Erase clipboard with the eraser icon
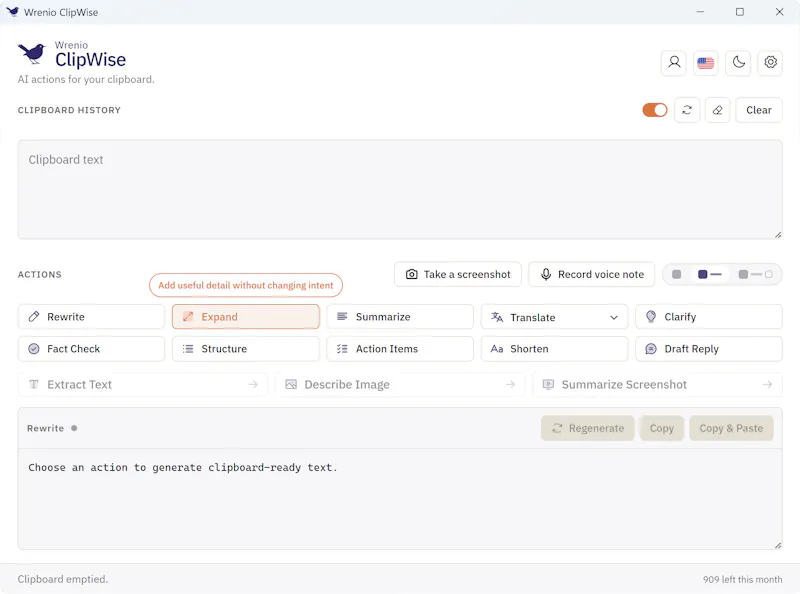 717,110
